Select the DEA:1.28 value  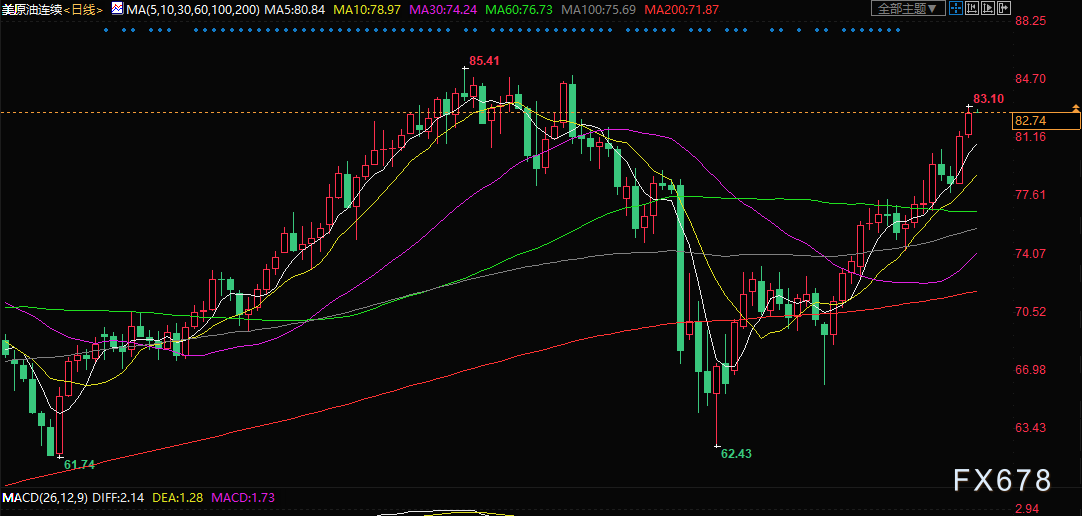(x=176, y=497)
